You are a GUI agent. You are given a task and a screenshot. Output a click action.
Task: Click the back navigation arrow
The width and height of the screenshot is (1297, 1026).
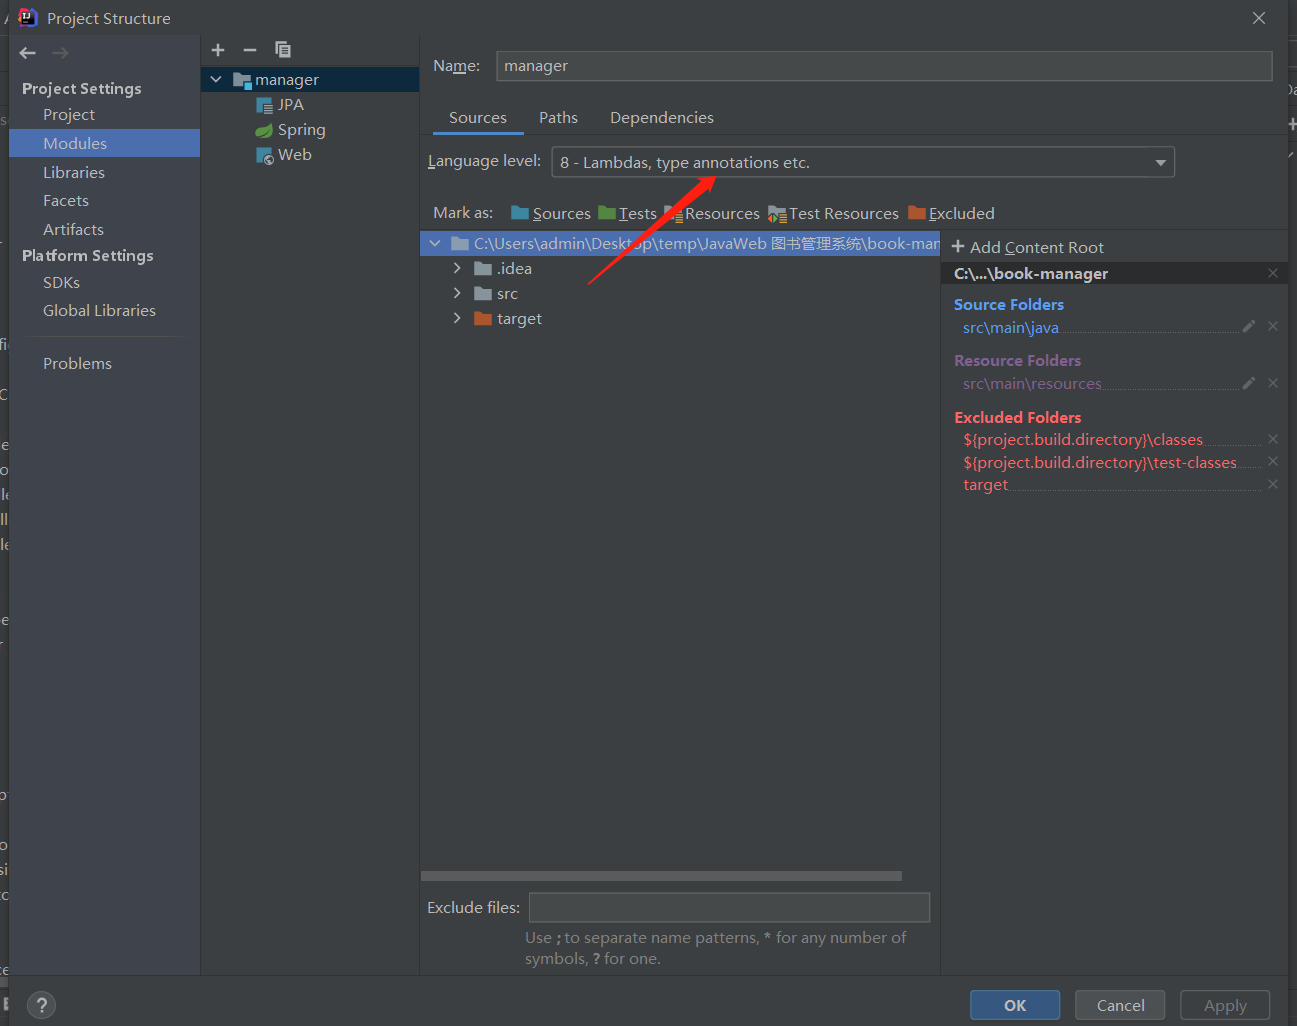pyautogui.click(x=28, y=53)
